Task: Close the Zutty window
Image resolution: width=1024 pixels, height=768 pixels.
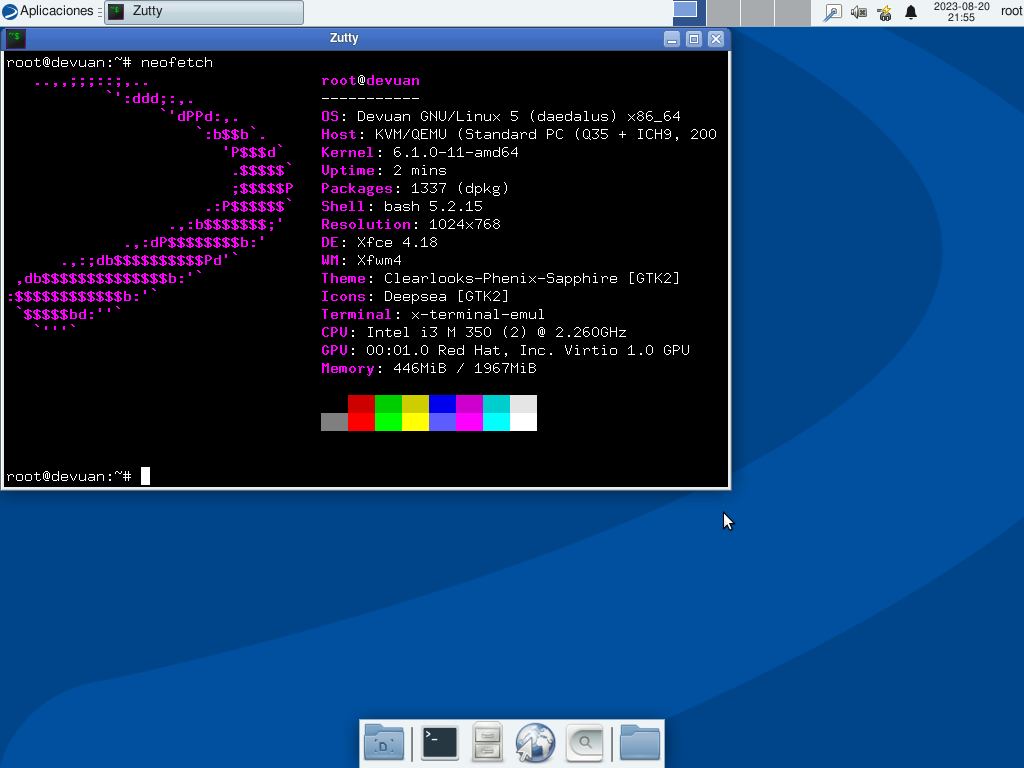Action: click(x=716, y=39)
